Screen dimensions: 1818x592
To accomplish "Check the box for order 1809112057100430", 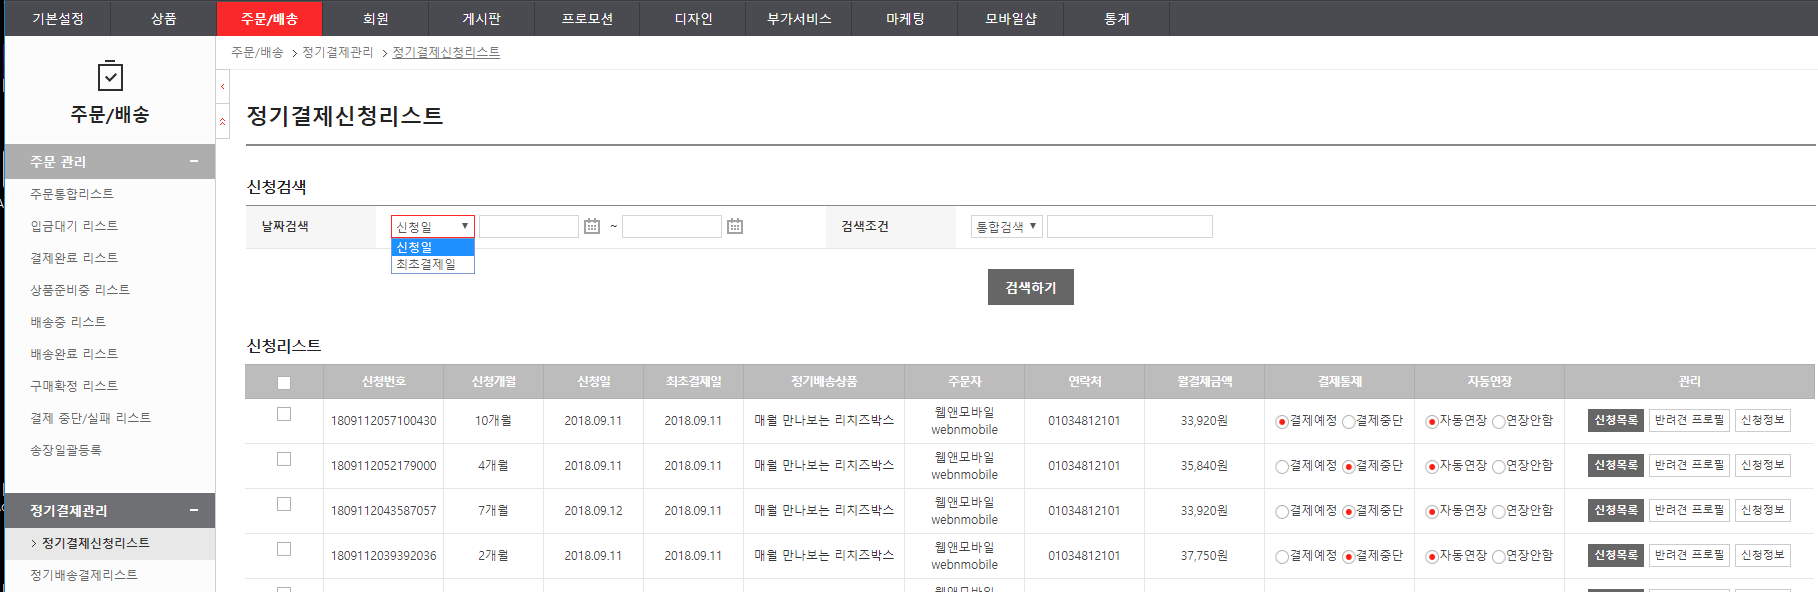I will (284, 414).
